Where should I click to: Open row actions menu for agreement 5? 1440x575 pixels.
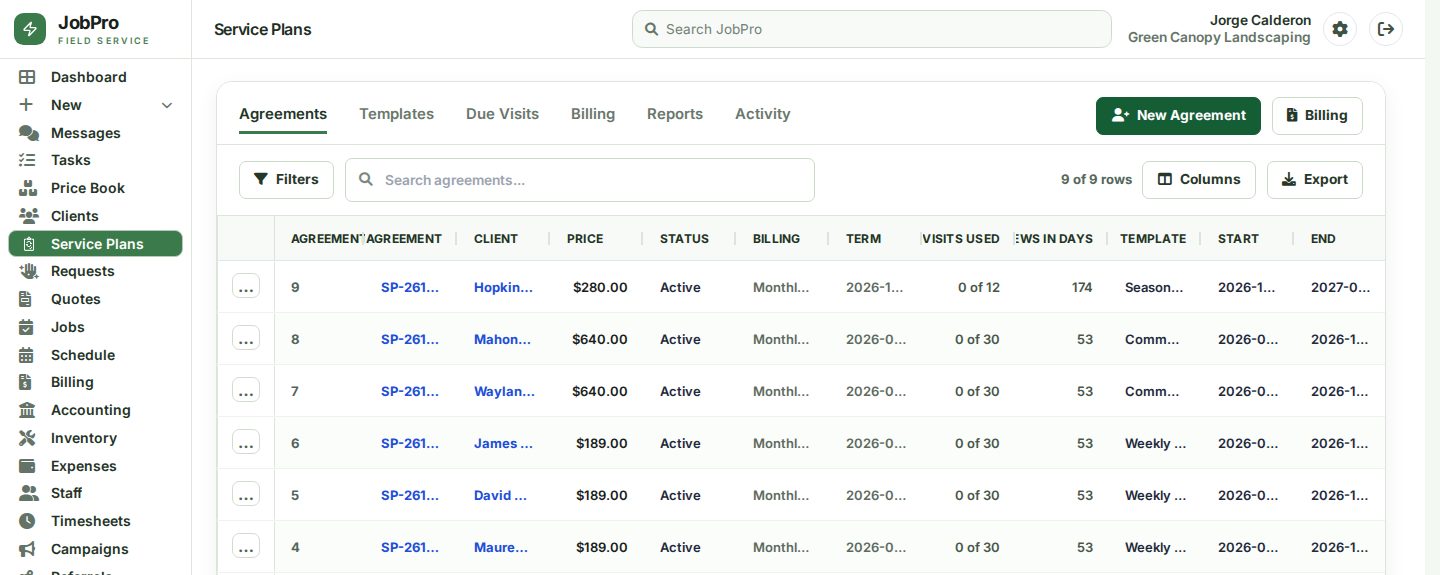pyautogui.click(x=246, y=495)
